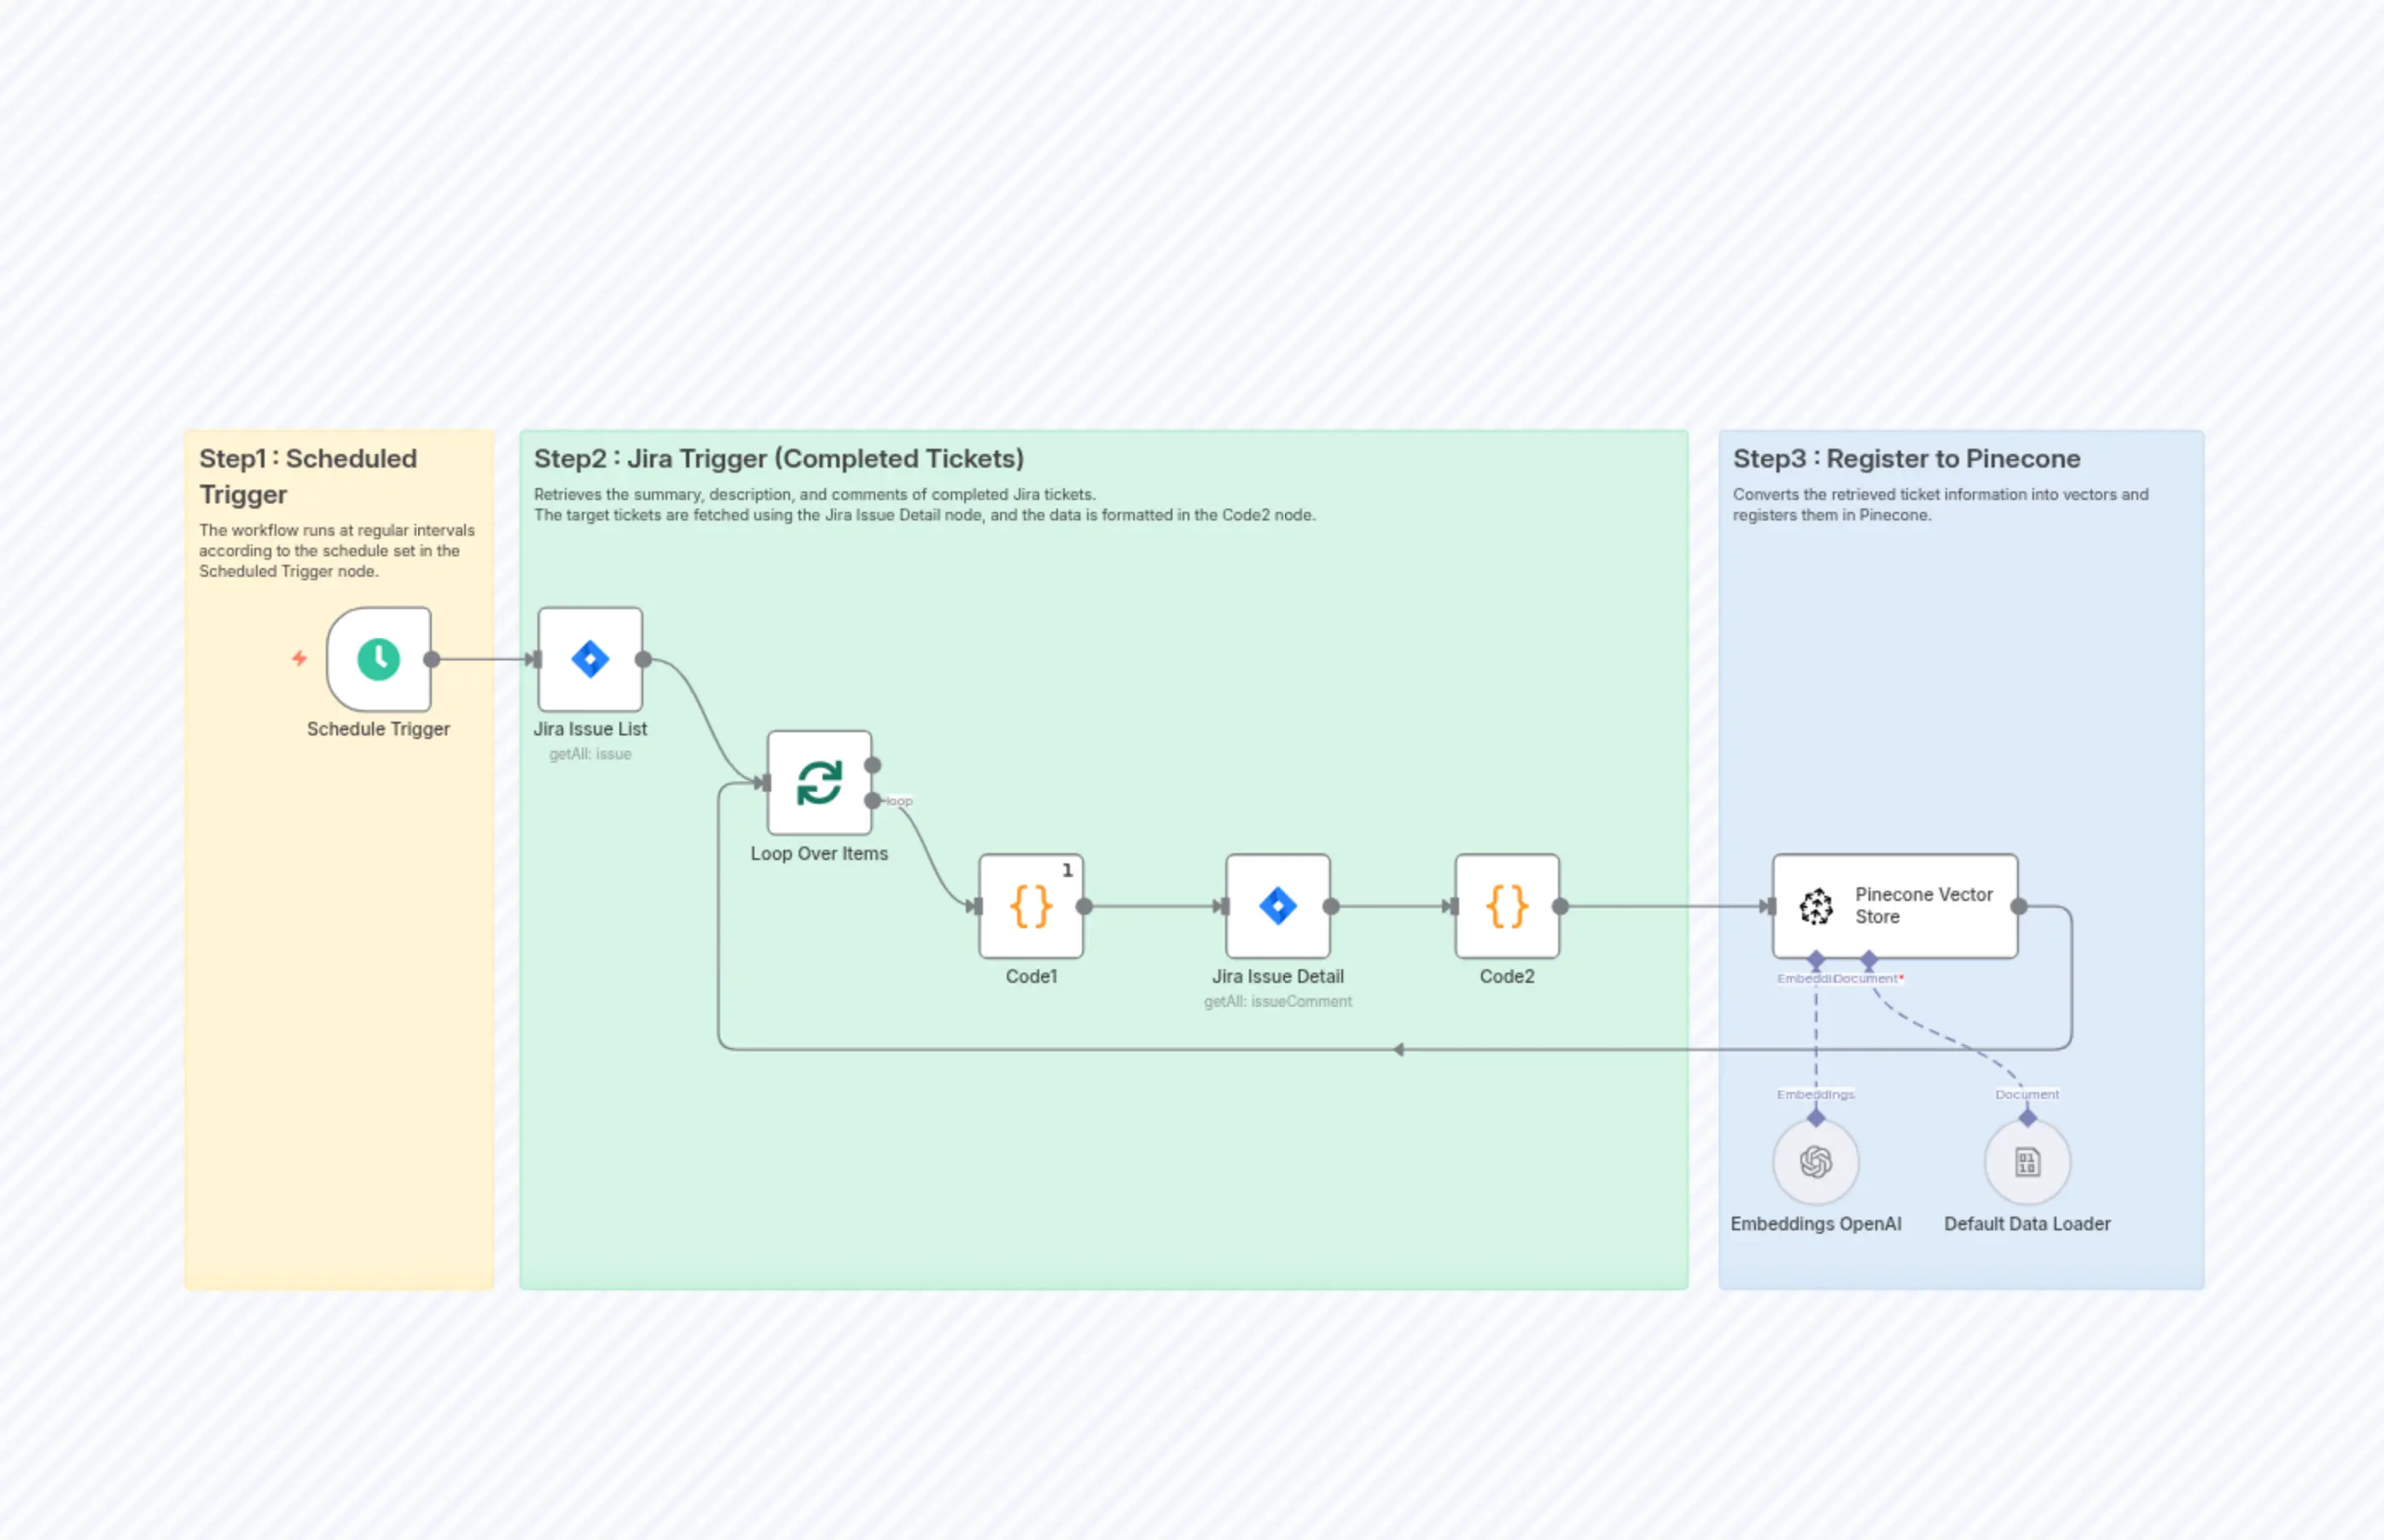
Task: Click the getAll: issue subtitle under Jira Issue List
Action: [x=590, y=754]
